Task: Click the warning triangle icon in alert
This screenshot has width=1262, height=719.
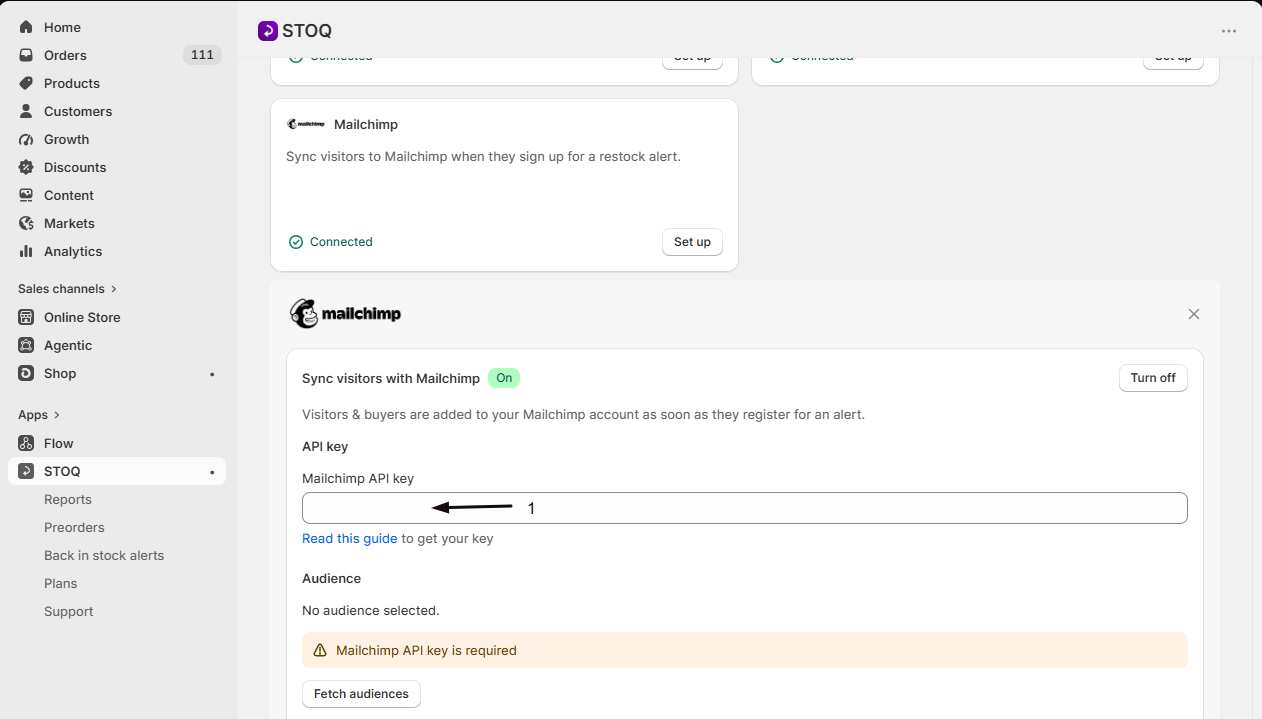Action: tap(320, 650)
